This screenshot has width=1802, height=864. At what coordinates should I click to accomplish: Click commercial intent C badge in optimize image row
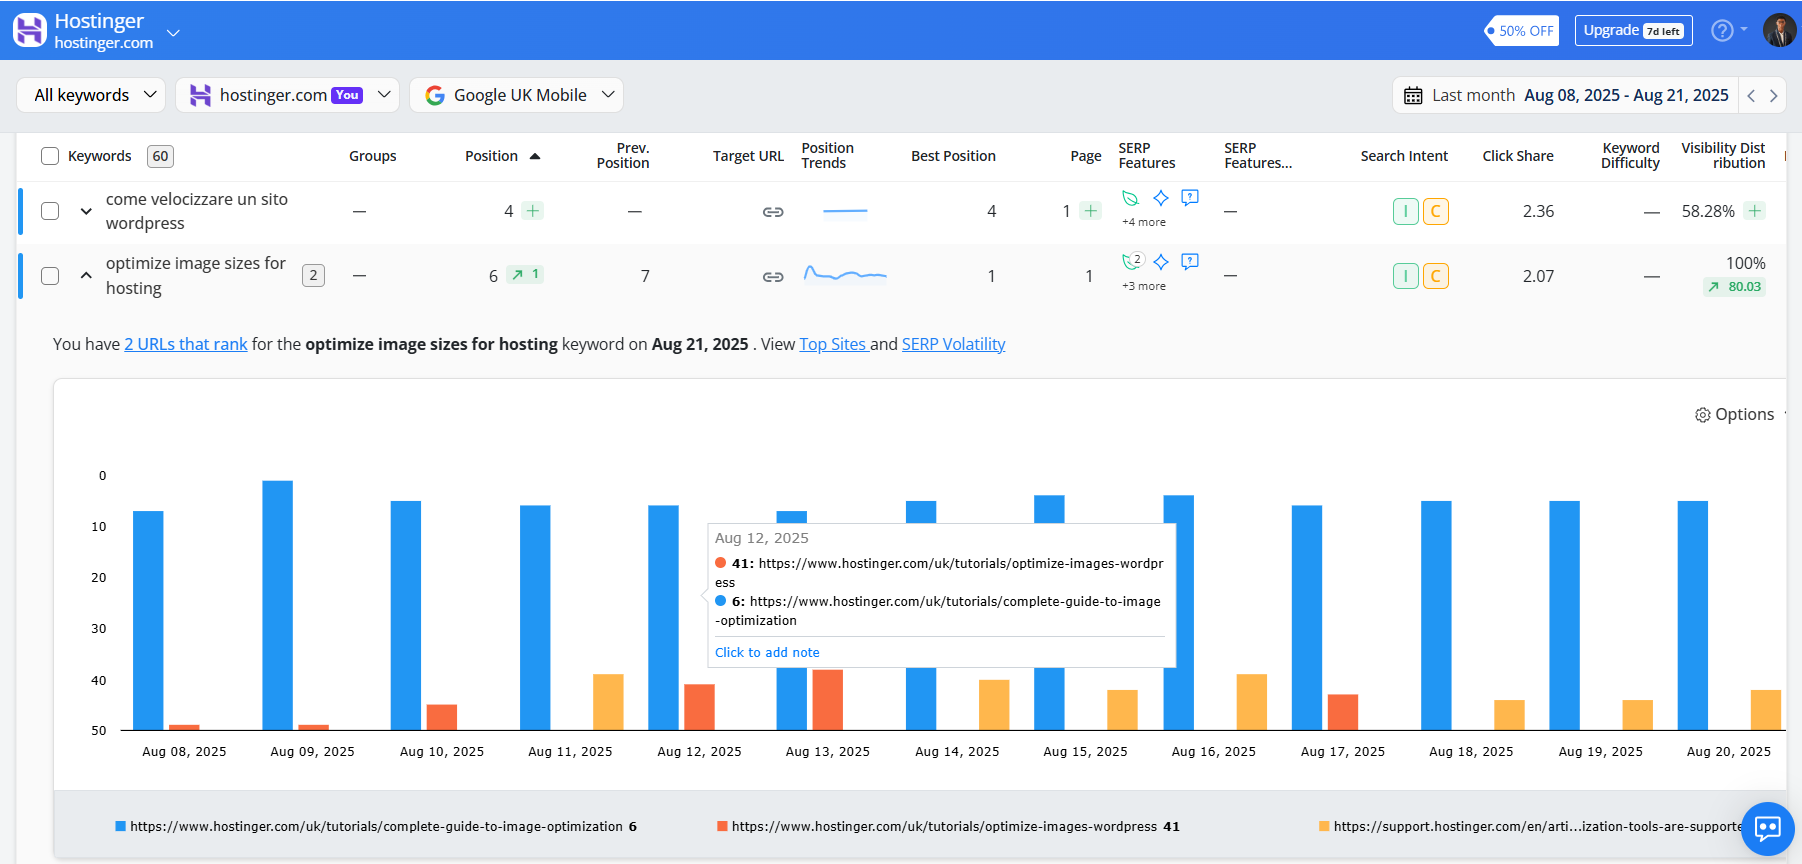[x=1436, y=276]
